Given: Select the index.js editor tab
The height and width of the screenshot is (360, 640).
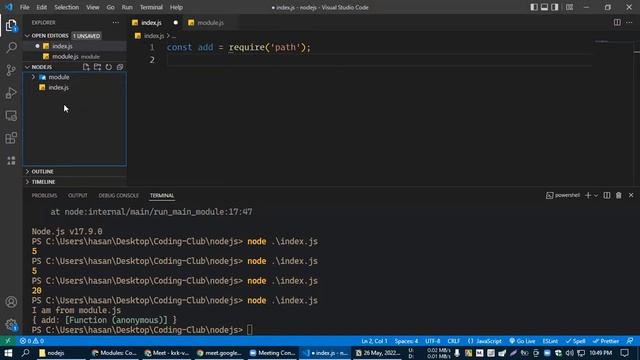Looking at the screenshot, I should tap(151, 23).
